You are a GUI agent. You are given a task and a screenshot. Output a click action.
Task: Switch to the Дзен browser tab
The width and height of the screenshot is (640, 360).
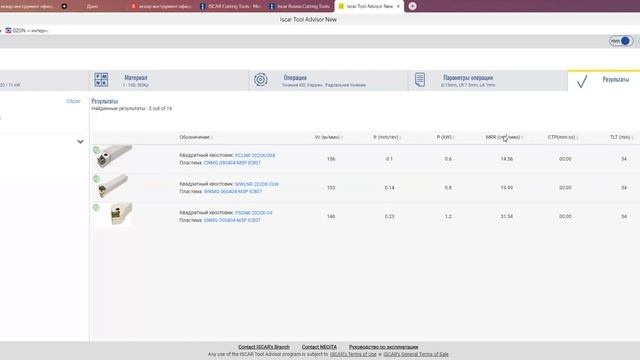tap(92, 6)
